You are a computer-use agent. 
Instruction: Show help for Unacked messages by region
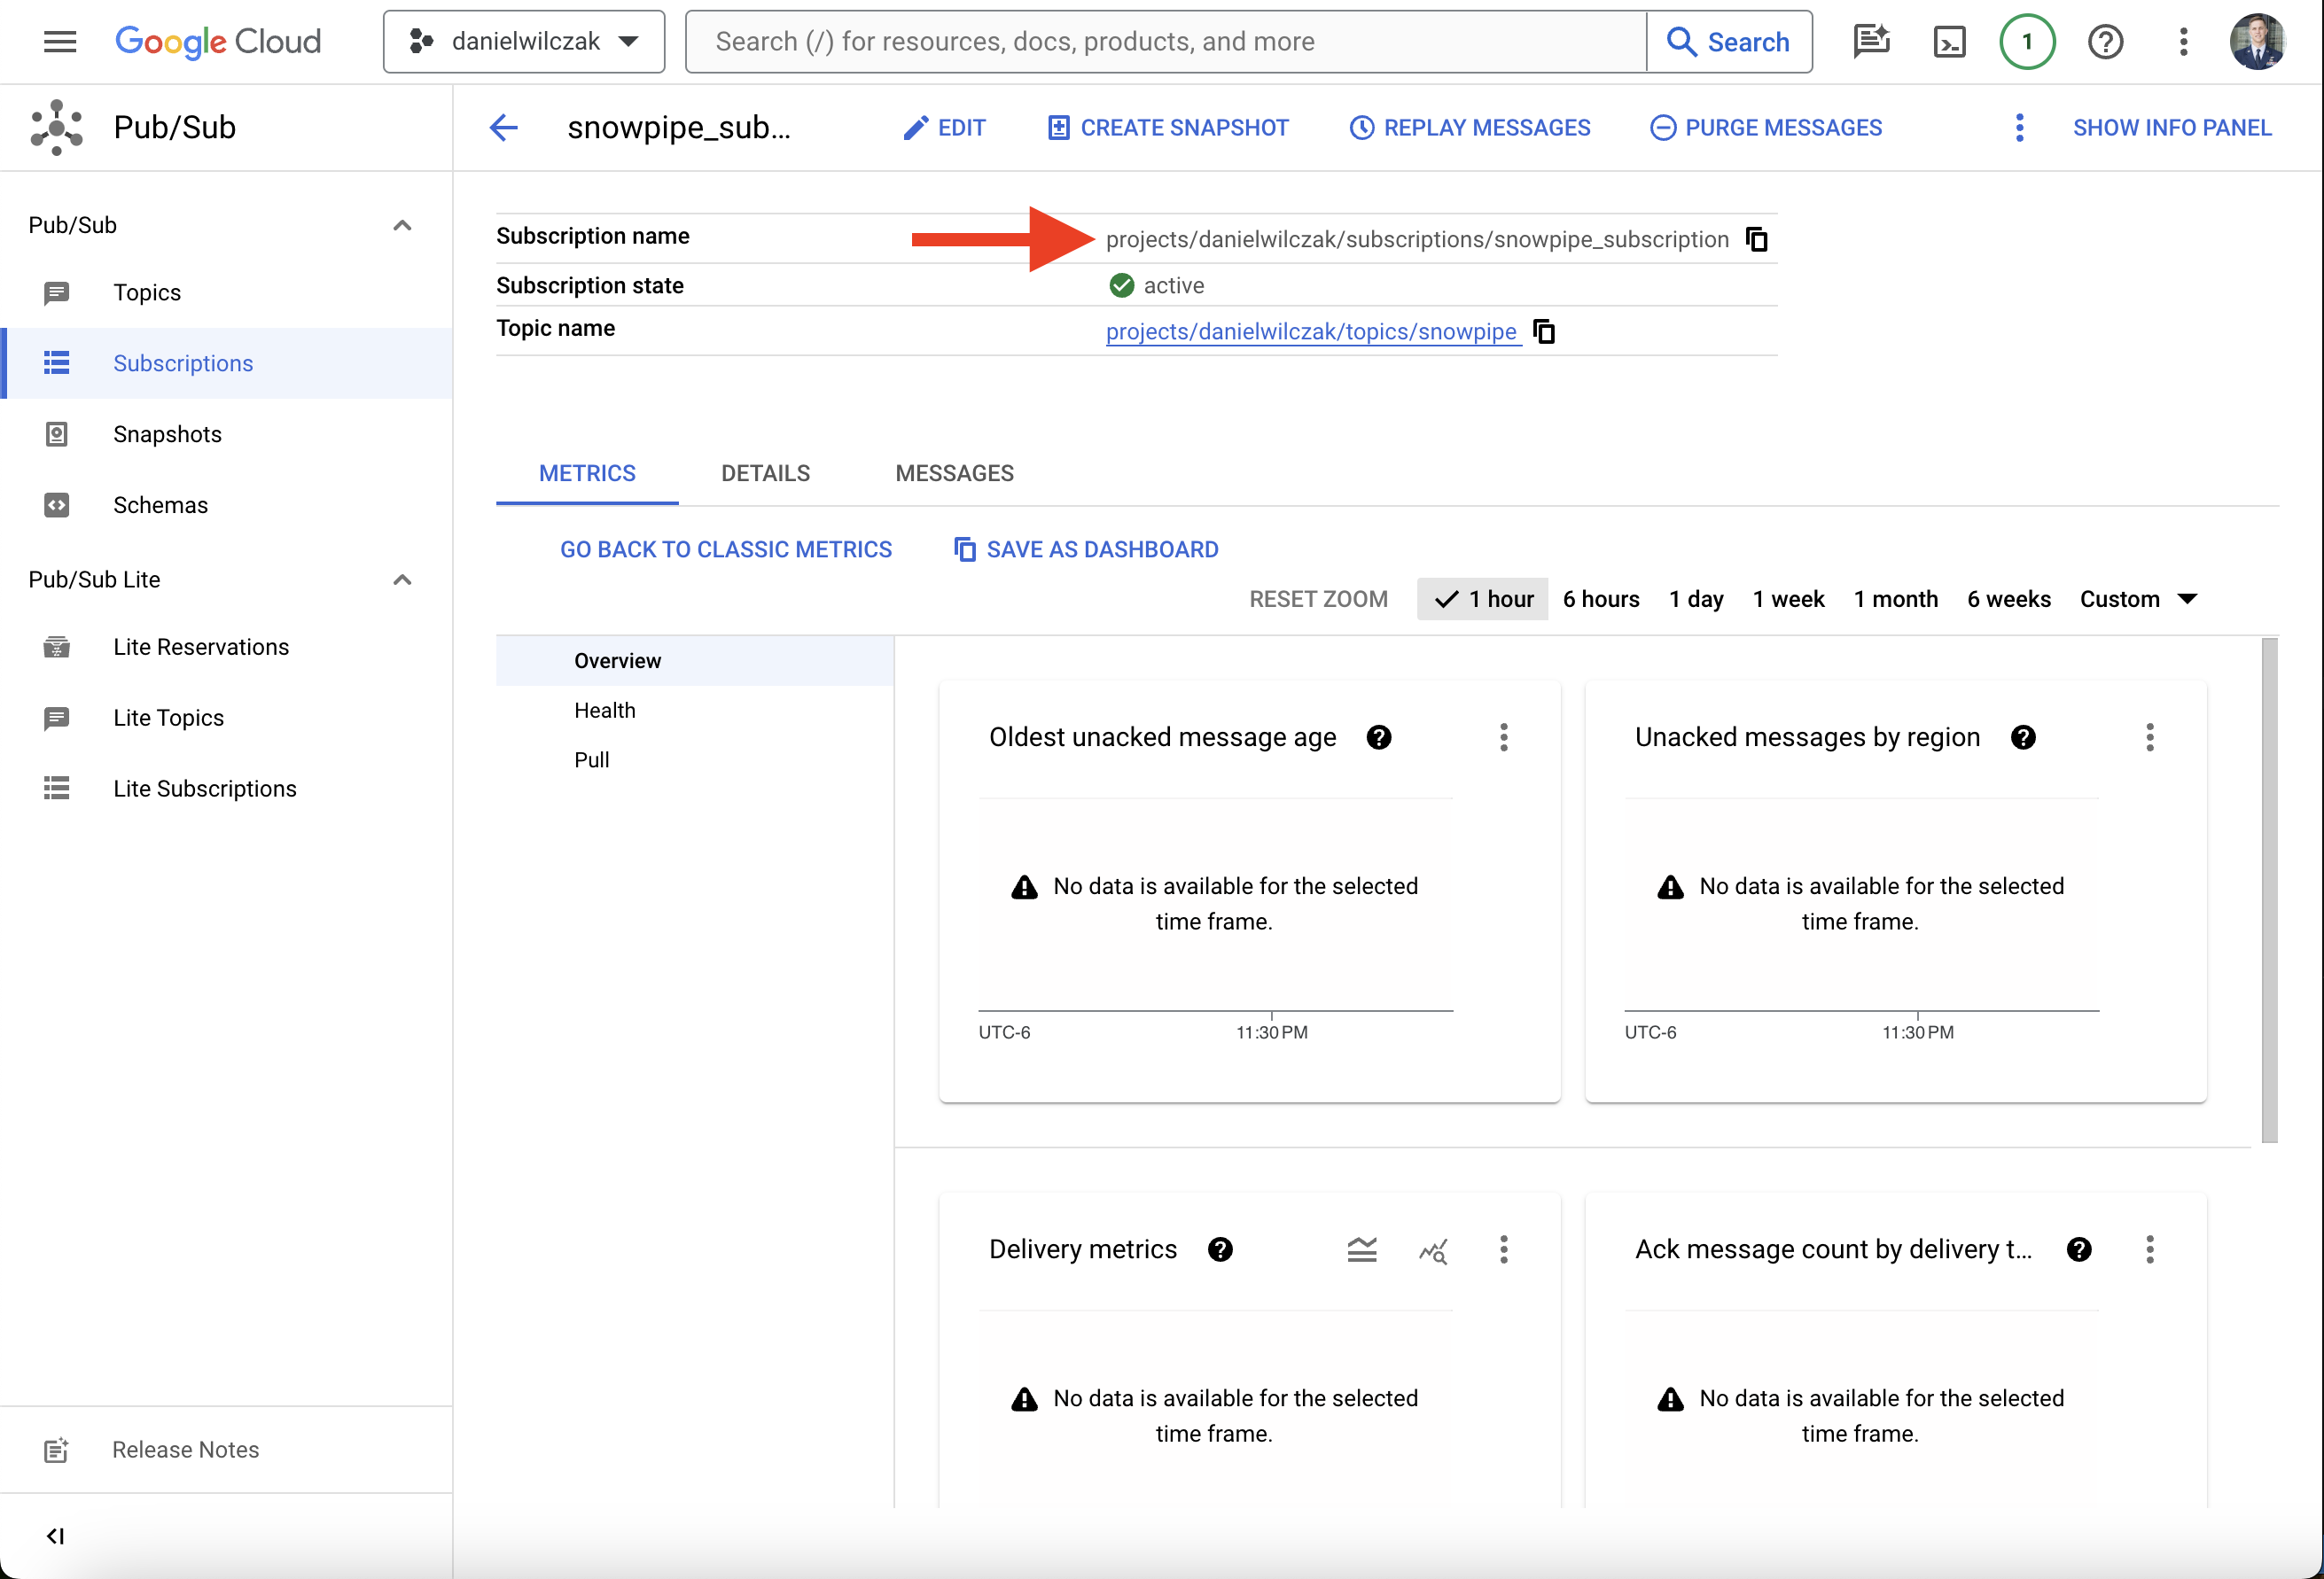pos(2023,737)
